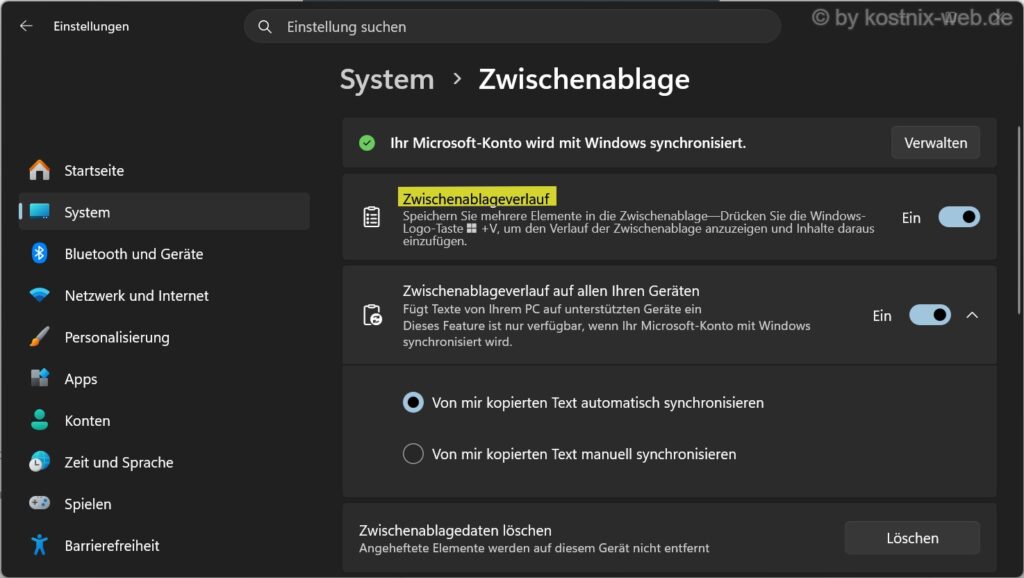Open Apps settings category

click(x=164, y=378)
